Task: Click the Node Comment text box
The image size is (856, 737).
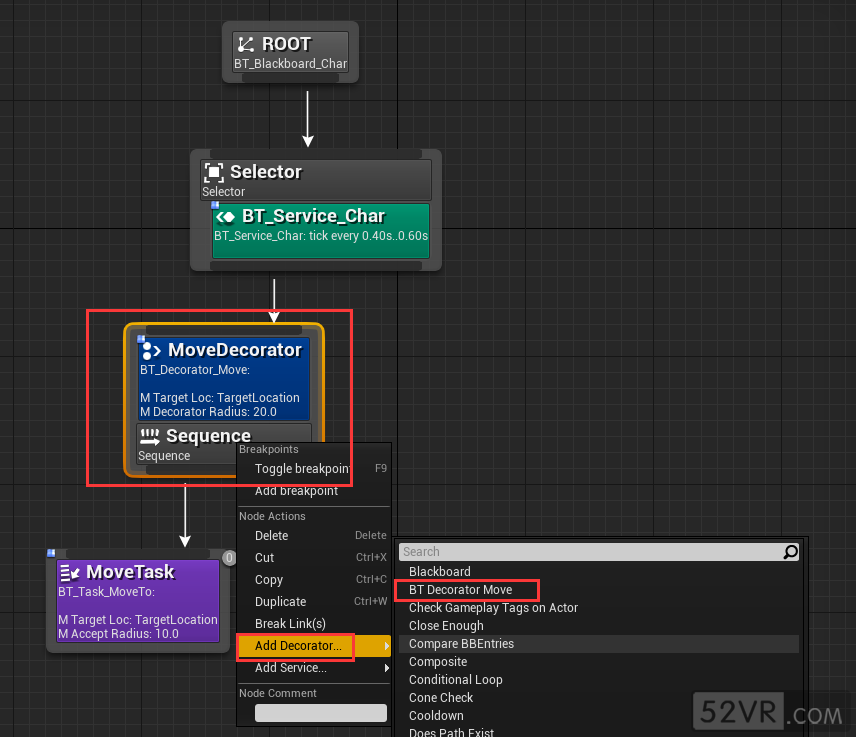Action: pos(320,713)
